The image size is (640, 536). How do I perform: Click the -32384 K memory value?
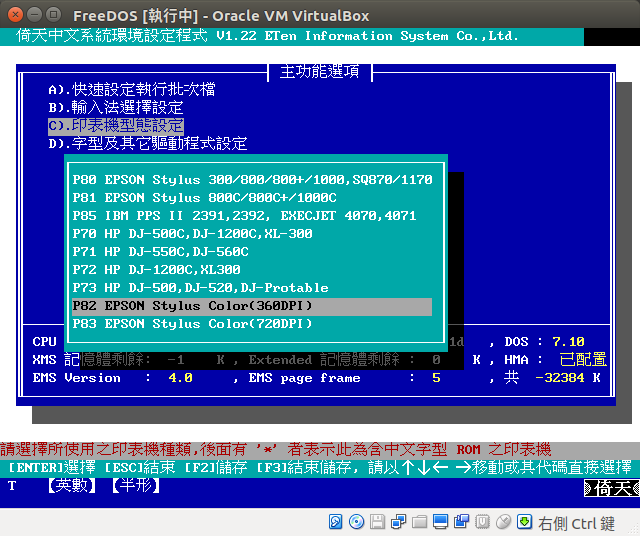point(567,378)
